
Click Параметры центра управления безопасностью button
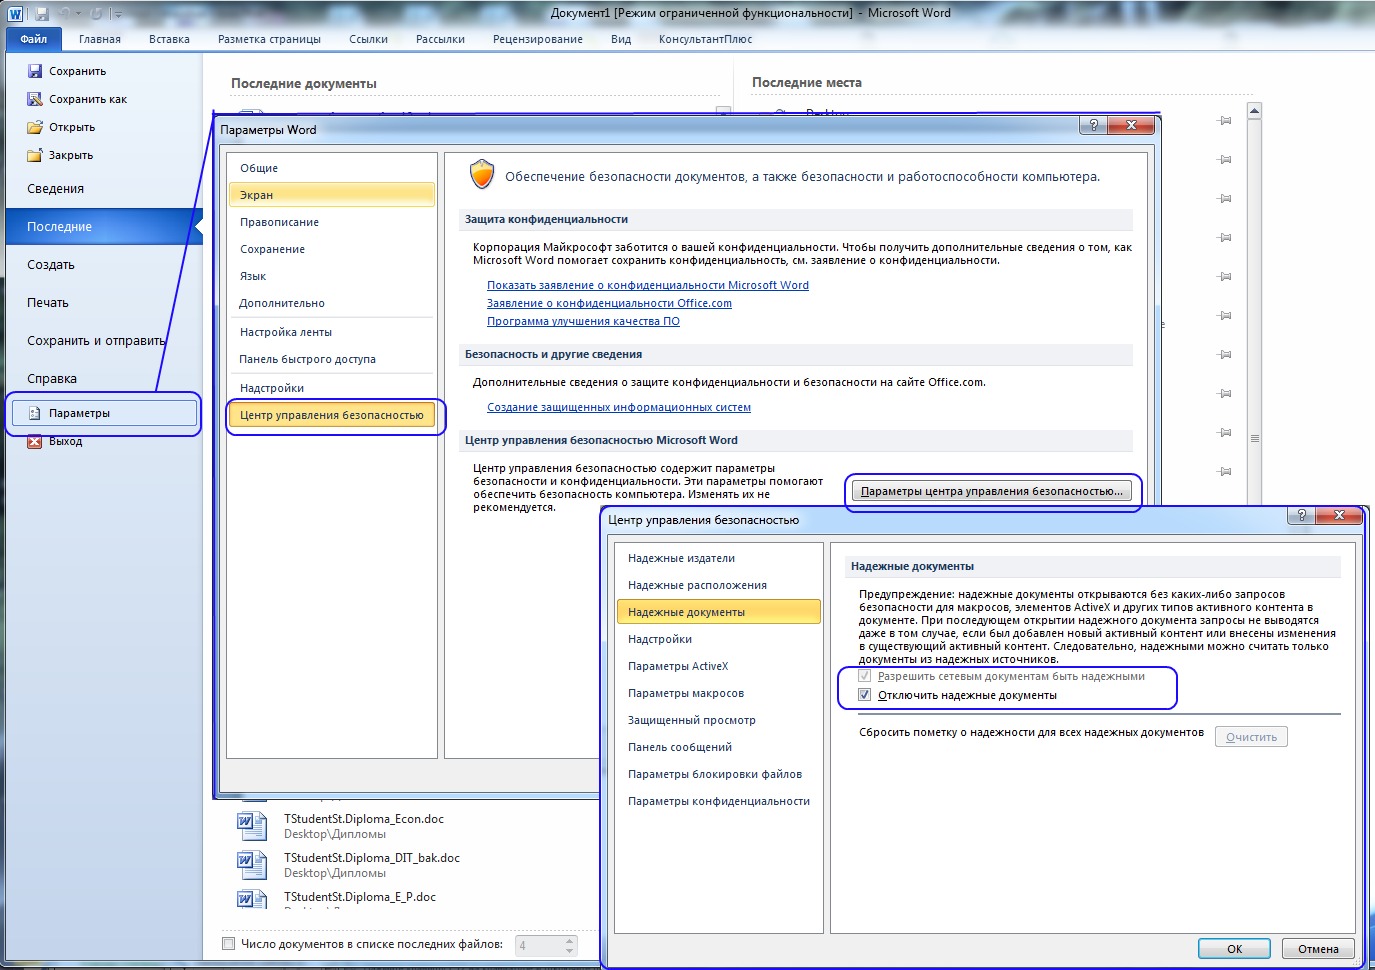992,491
